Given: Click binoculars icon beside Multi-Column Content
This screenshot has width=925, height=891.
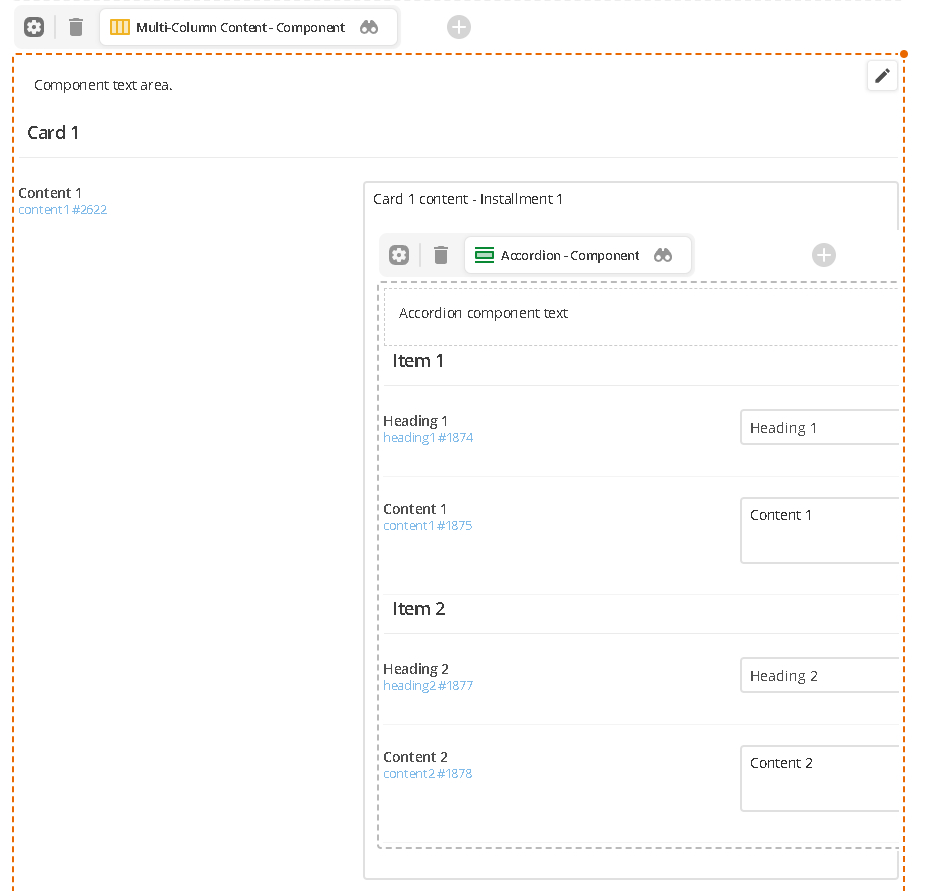Looking at the screenshot, I should 369,27.
